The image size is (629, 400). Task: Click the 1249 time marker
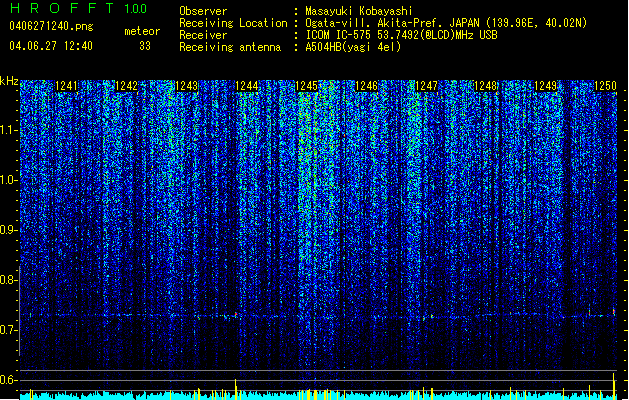click(x=546, y=86)
